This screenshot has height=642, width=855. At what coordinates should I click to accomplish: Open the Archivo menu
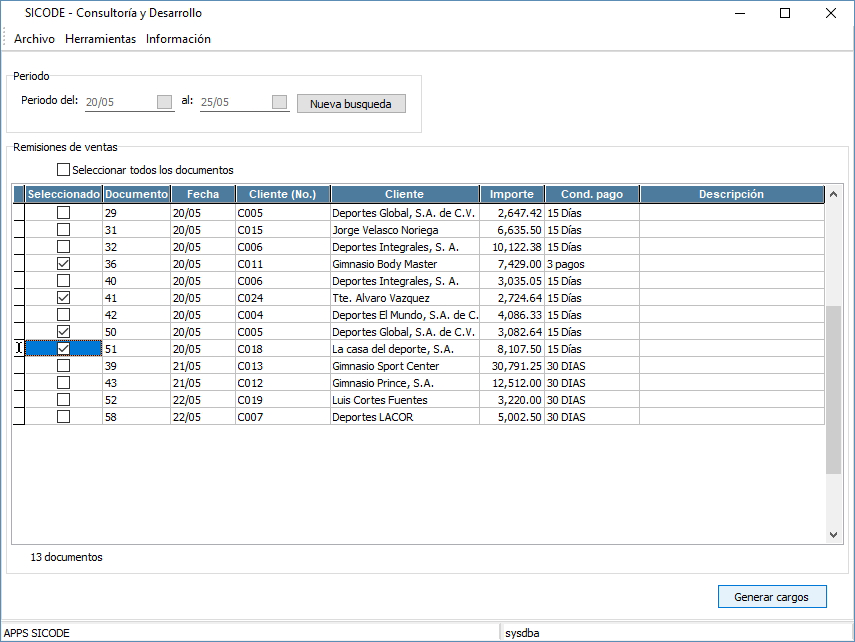(x=34, y=39)
